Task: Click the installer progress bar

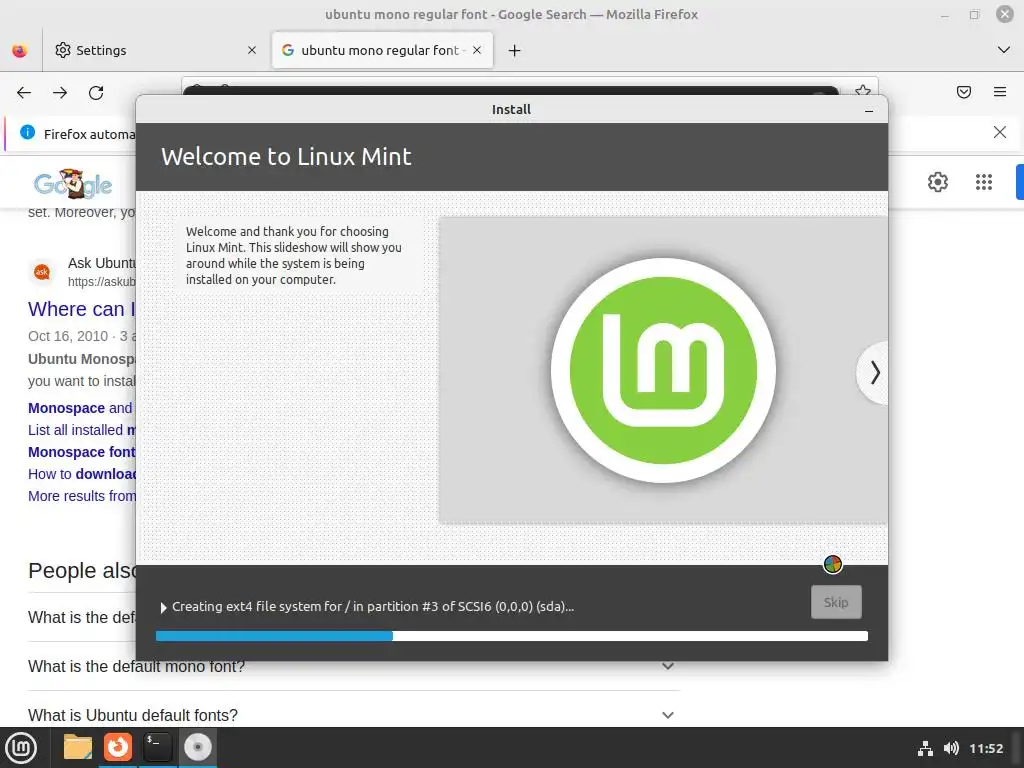Action: coord(511,636)
